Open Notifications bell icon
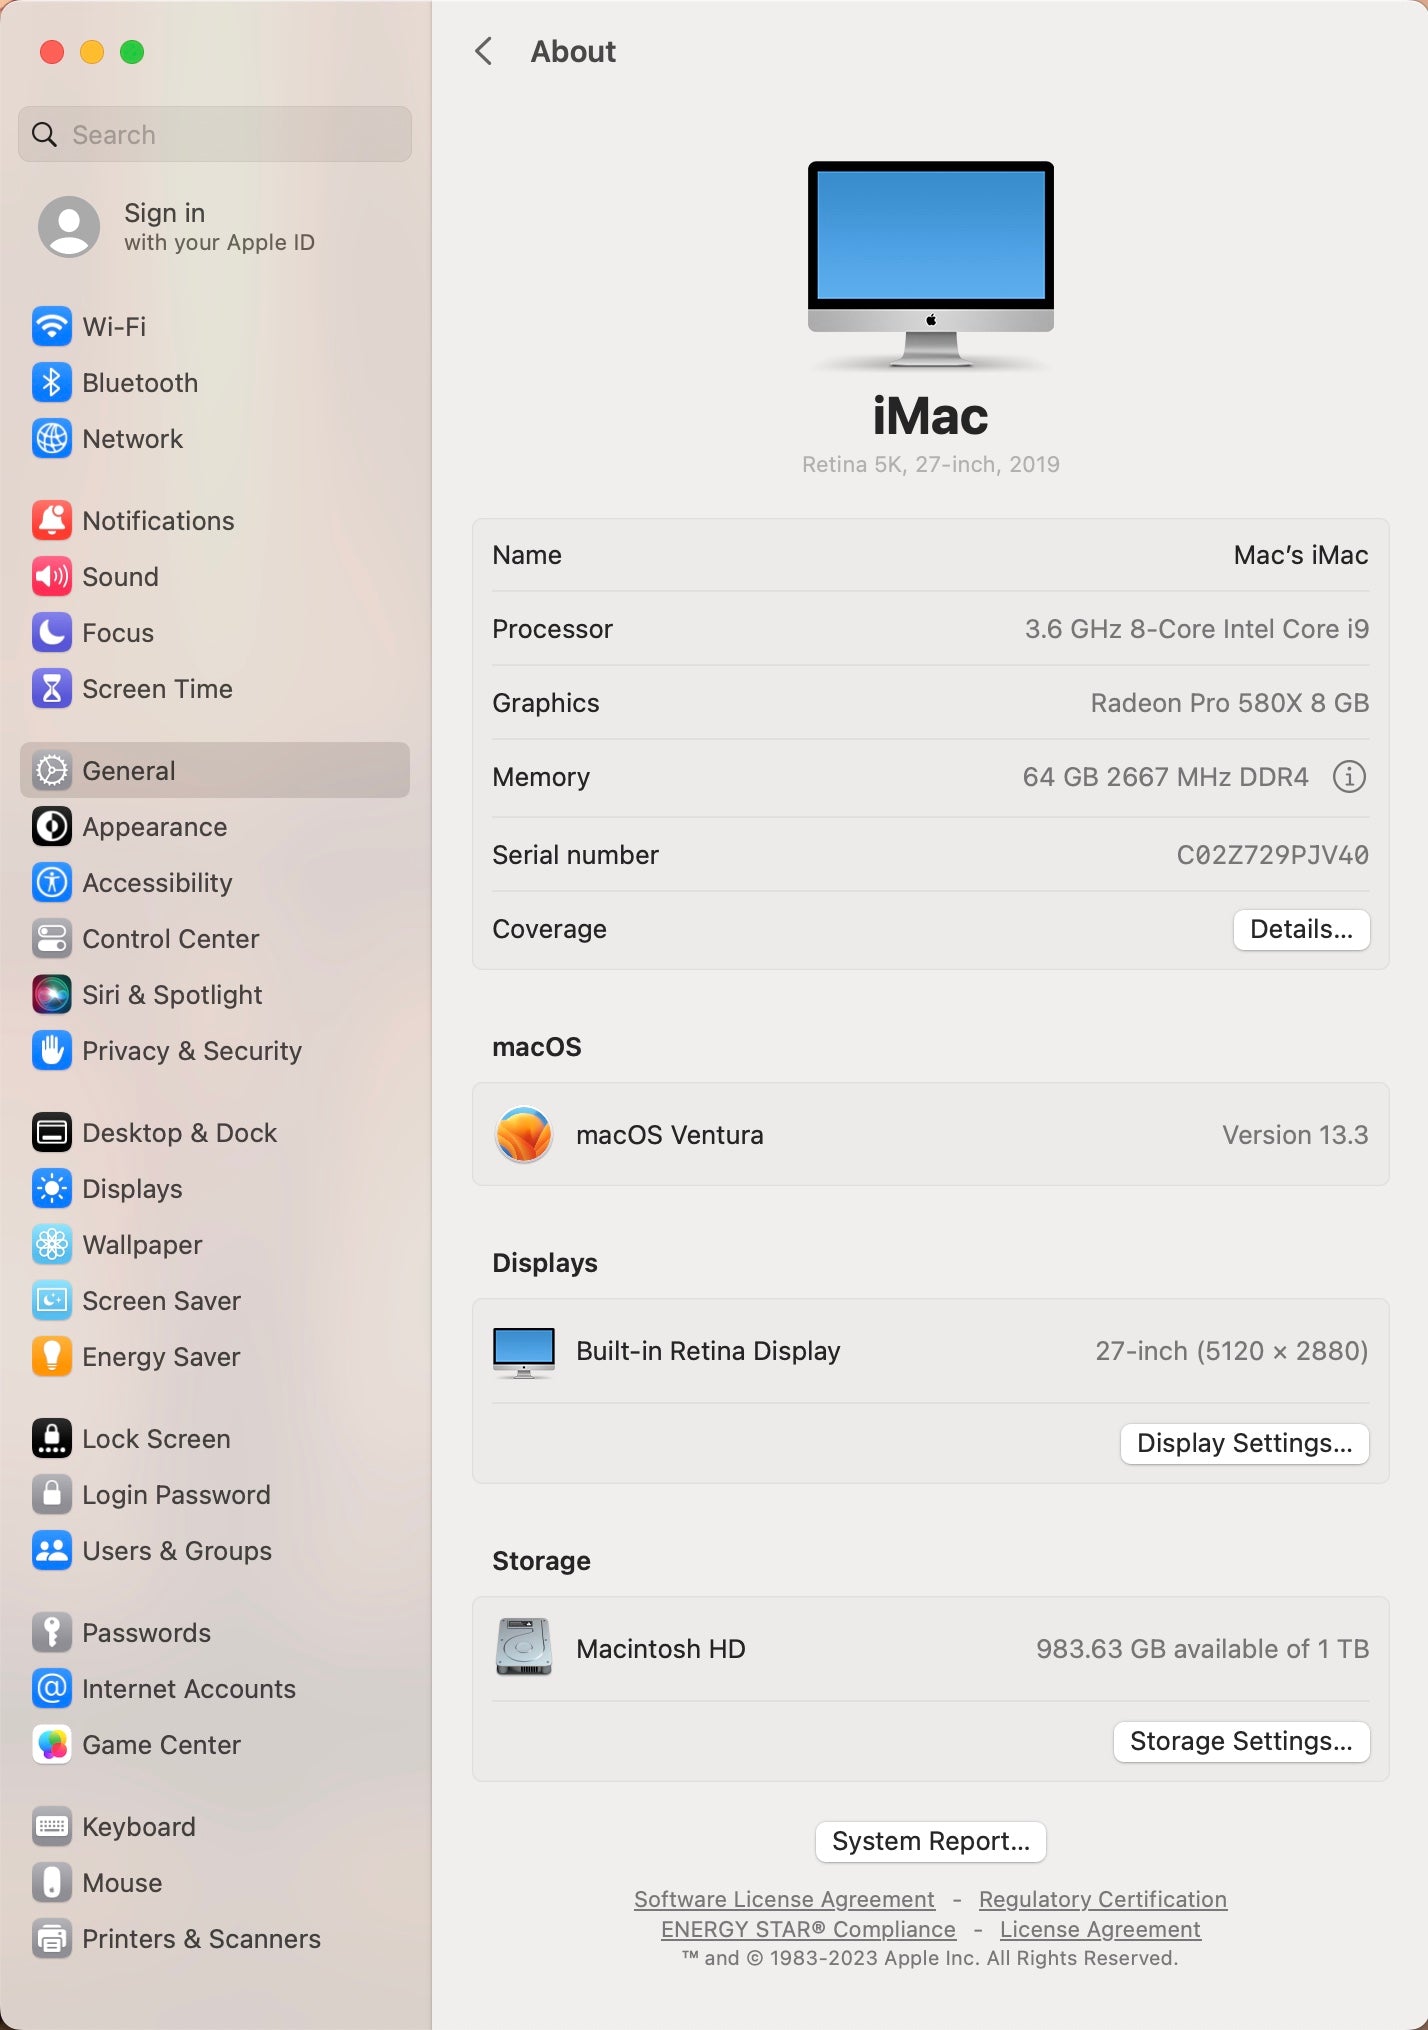 (52, 520)
